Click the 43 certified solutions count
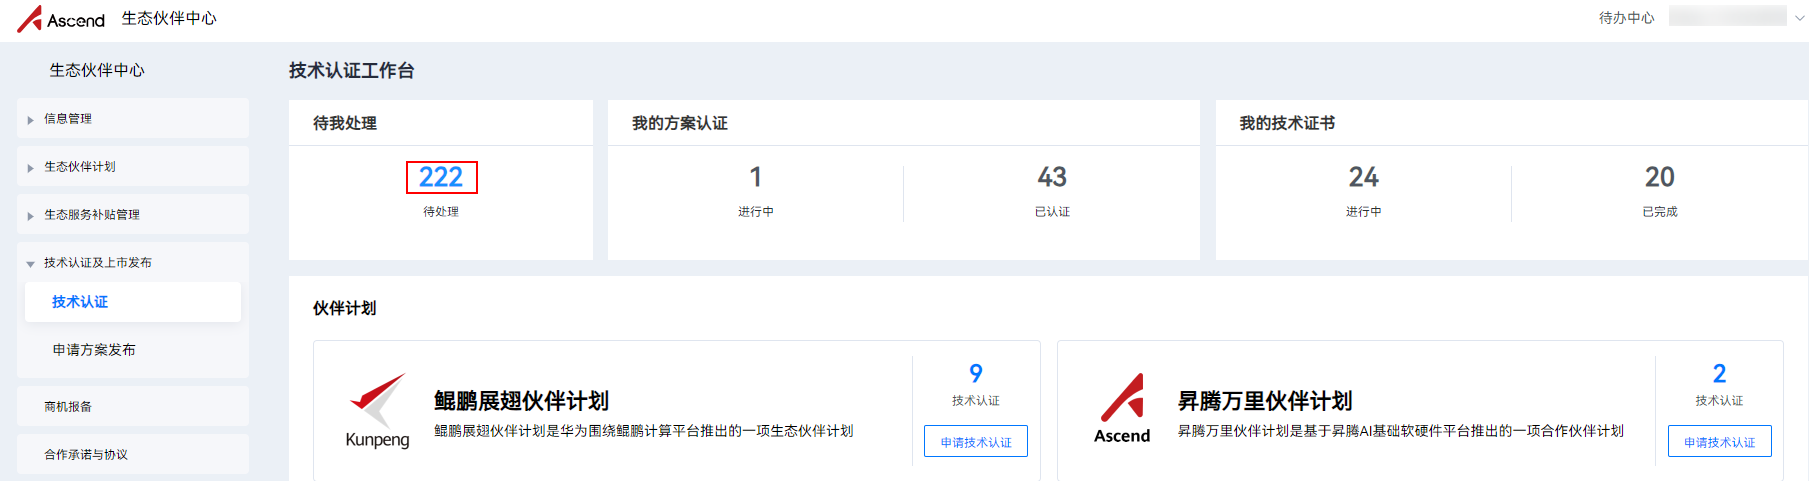The width and height of the screenshot is (1809, 481). tap(1052, 177)
